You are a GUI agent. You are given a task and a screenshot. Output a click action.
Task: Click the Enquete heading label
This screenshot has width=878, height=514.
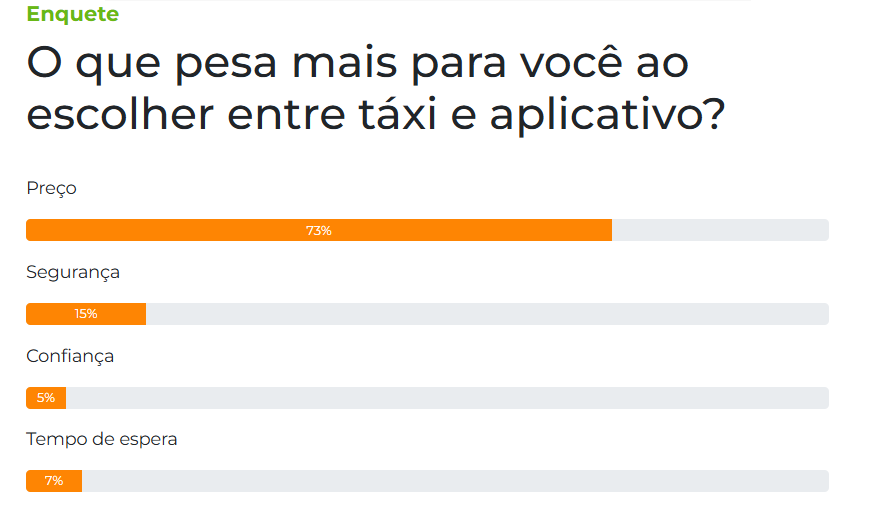[x=72, y=14]
